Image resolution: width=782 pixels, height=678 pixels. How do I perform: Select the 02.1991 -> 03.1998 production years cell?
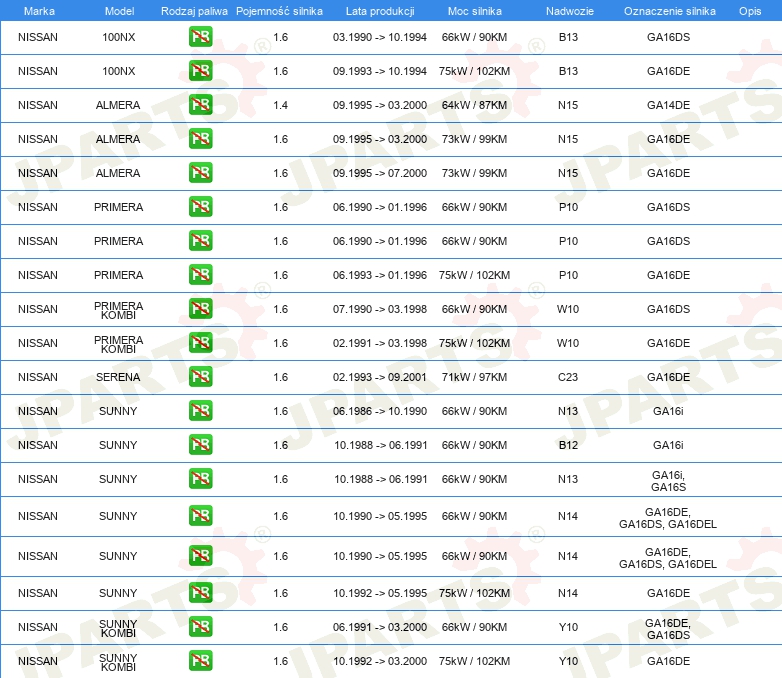(380, 343)
